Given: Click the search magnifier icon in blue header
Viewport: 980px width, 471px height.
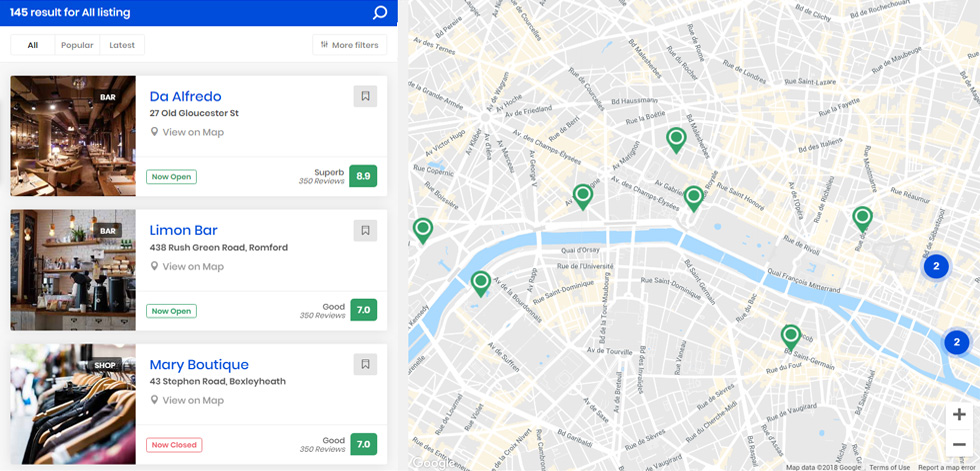Looking at the screenshot, I should click(379, 12).
